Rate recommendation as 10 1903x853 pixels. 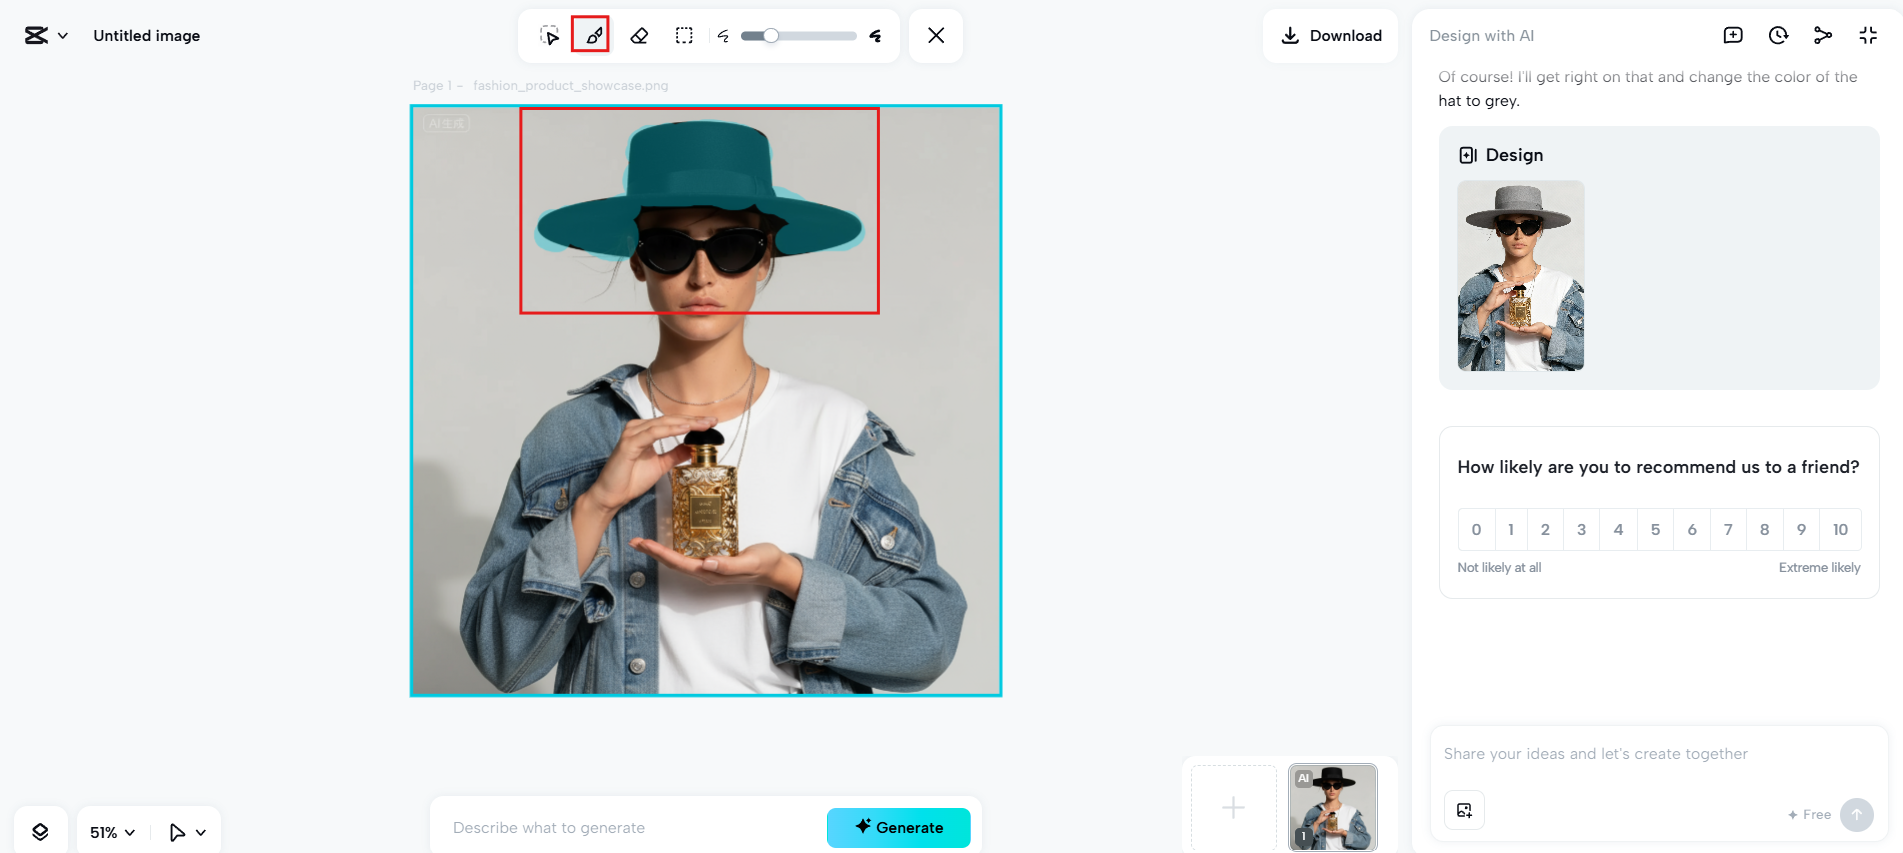point(1840,530)
